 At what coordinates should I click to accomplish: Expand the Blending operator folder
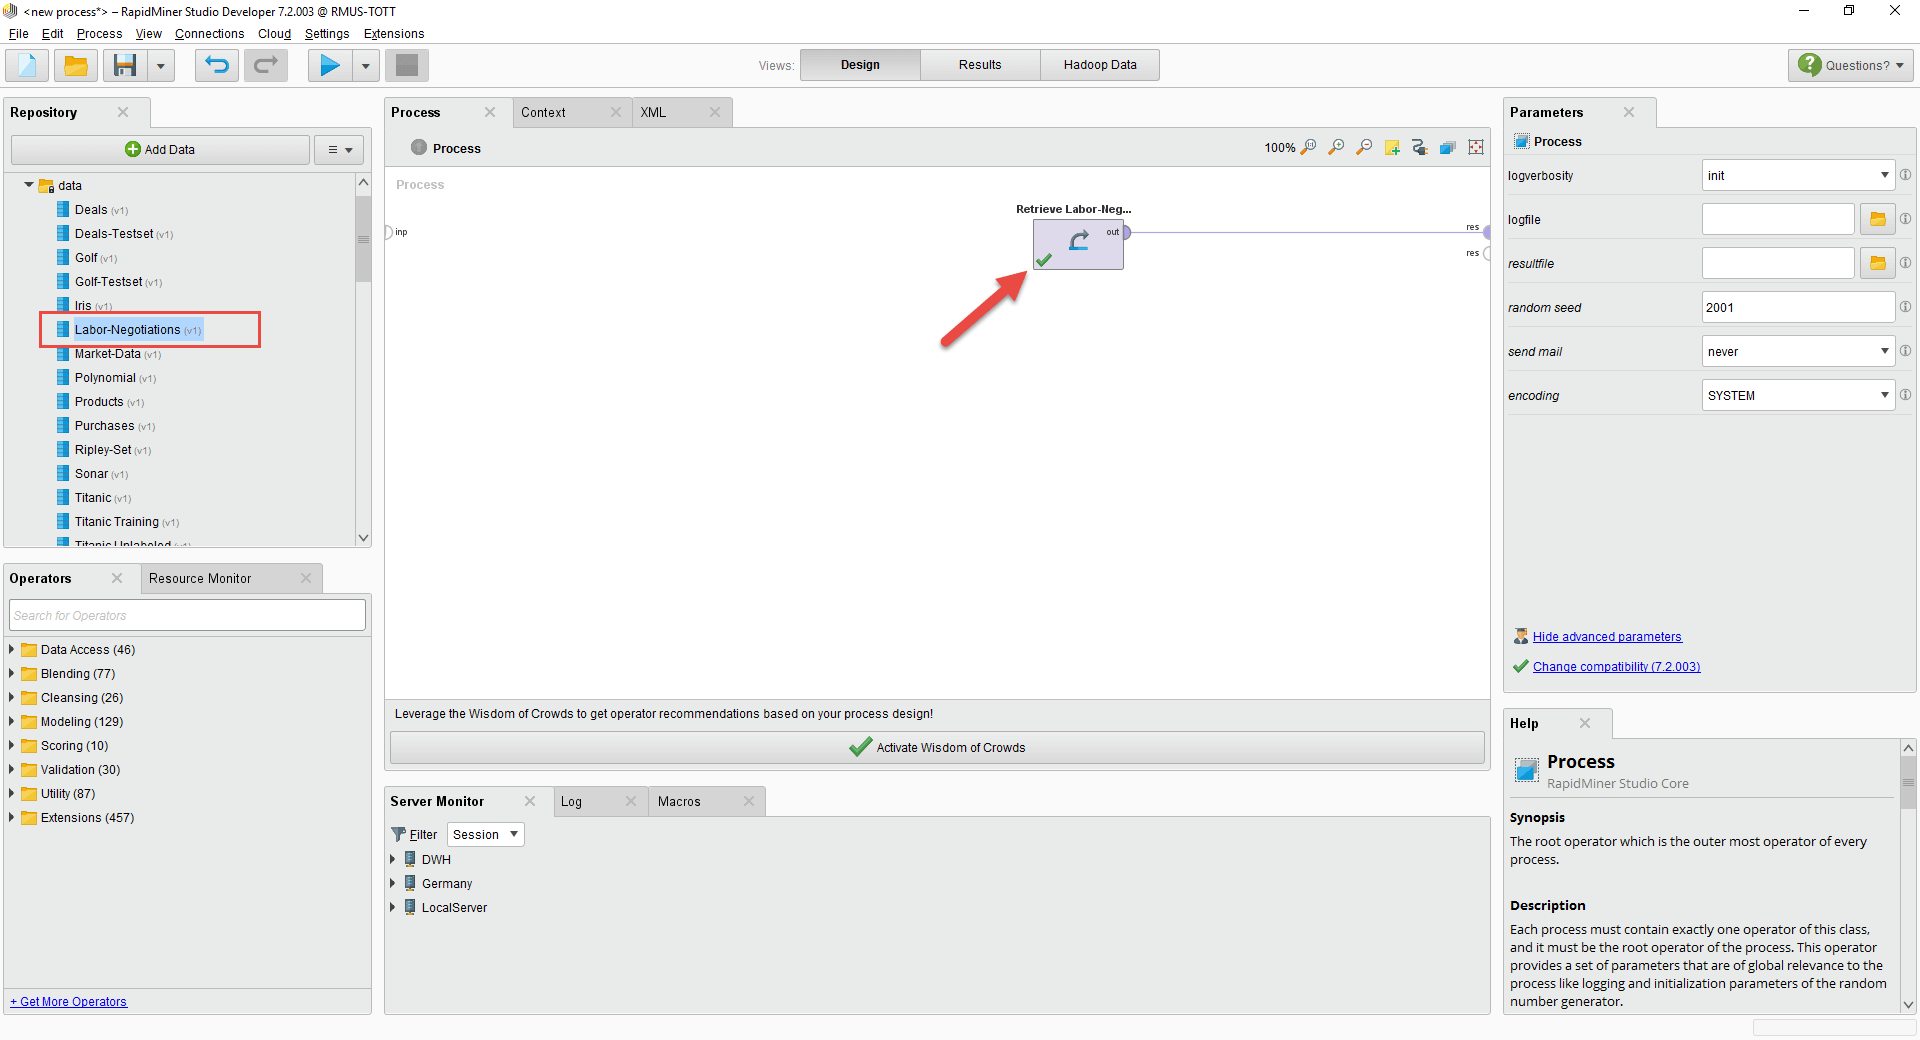coord(12,673)
